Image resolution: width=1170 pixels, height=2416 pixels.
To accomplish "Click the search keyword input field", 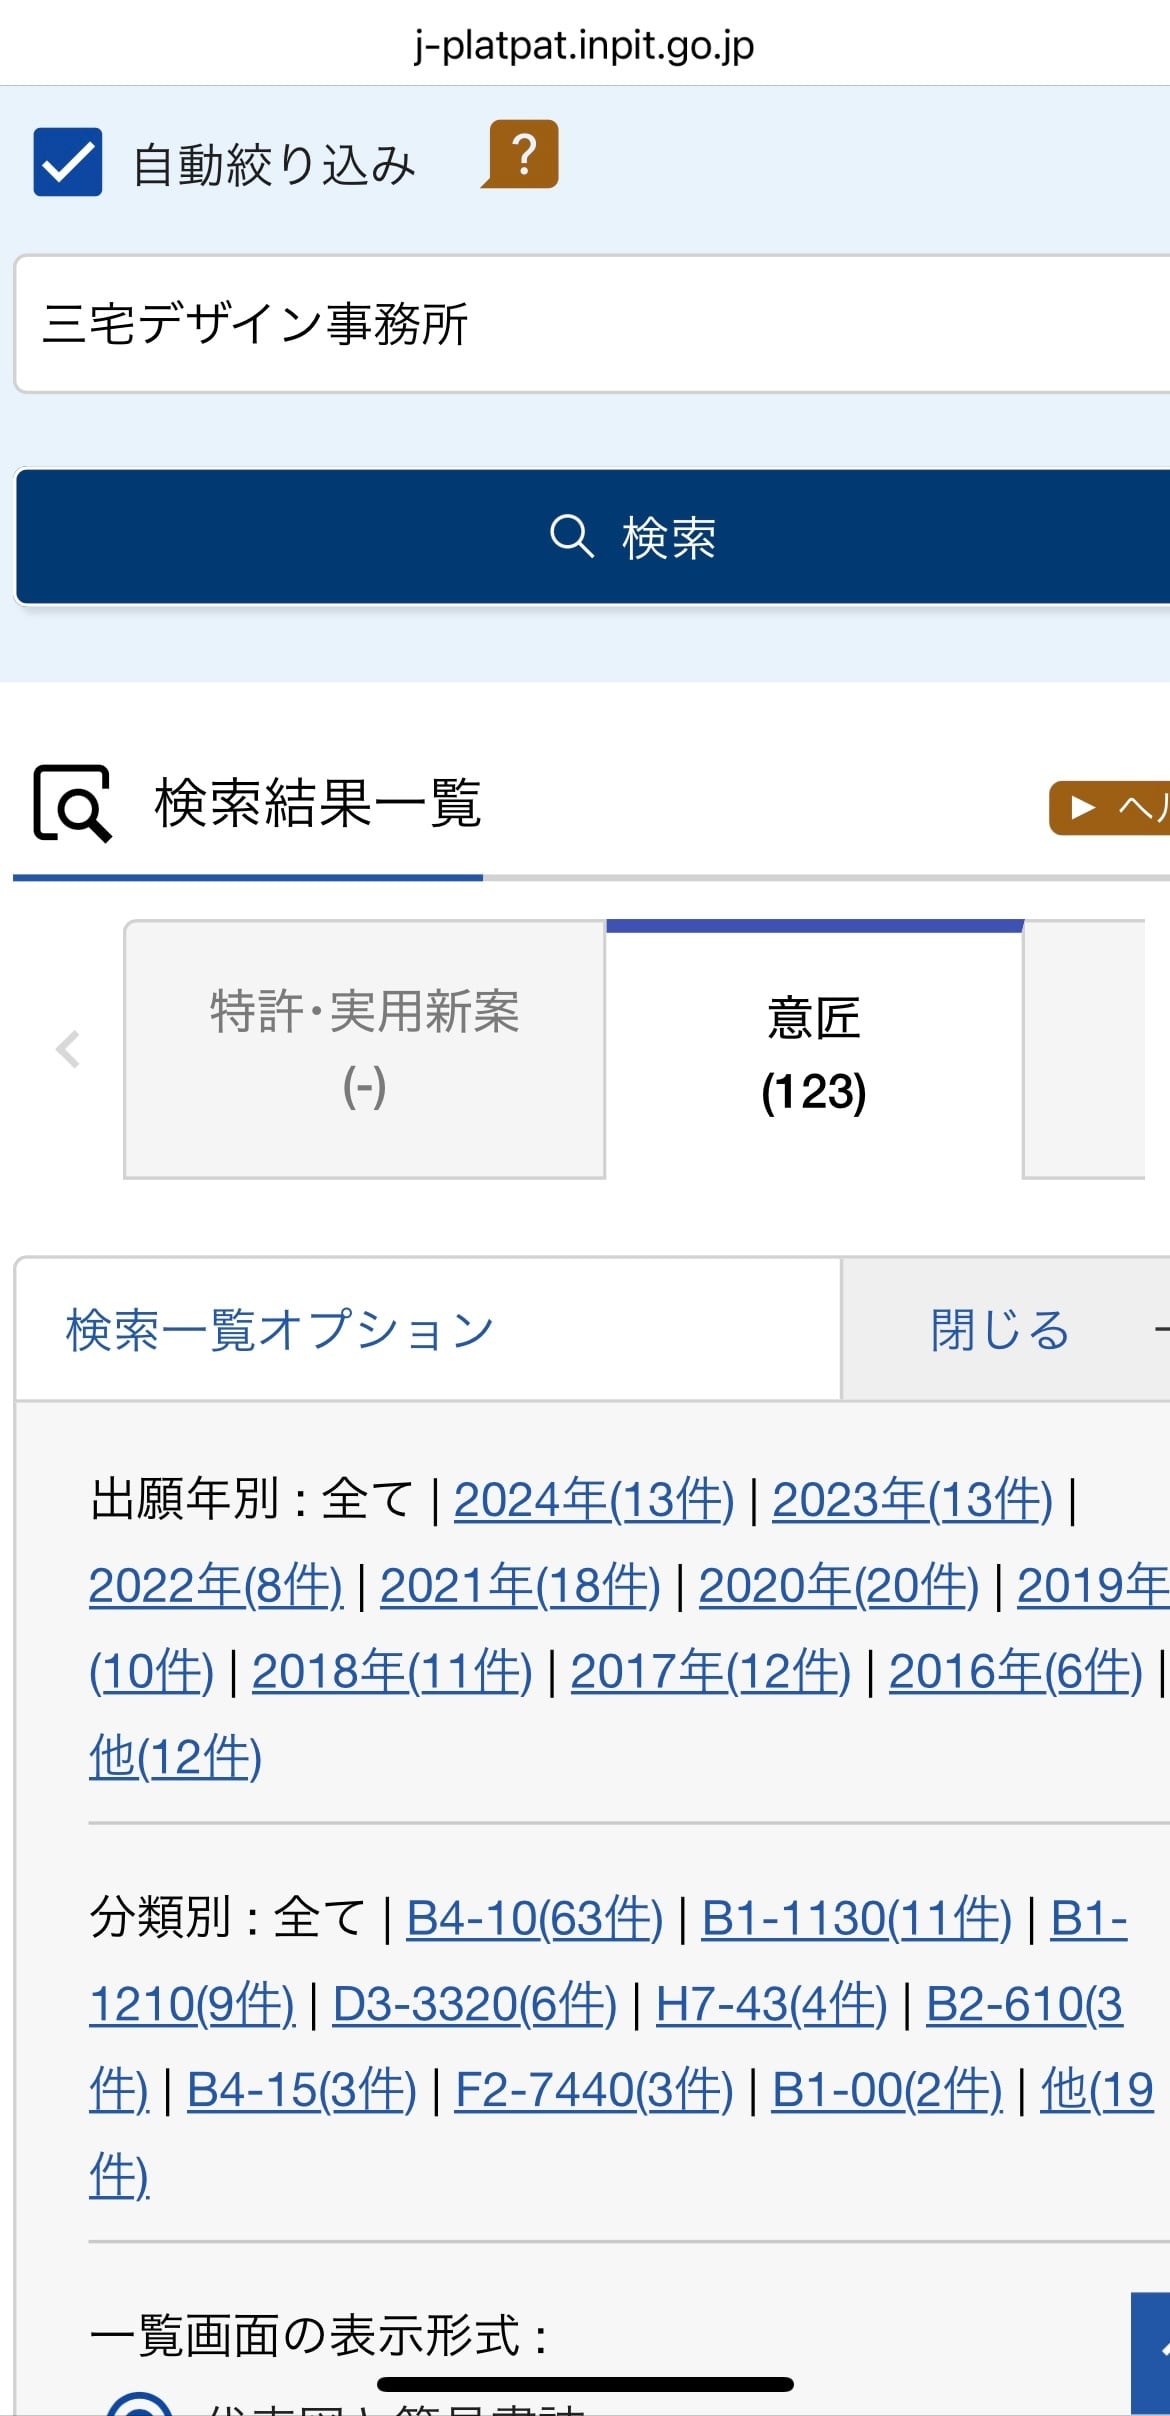I will tap(590, 324).
